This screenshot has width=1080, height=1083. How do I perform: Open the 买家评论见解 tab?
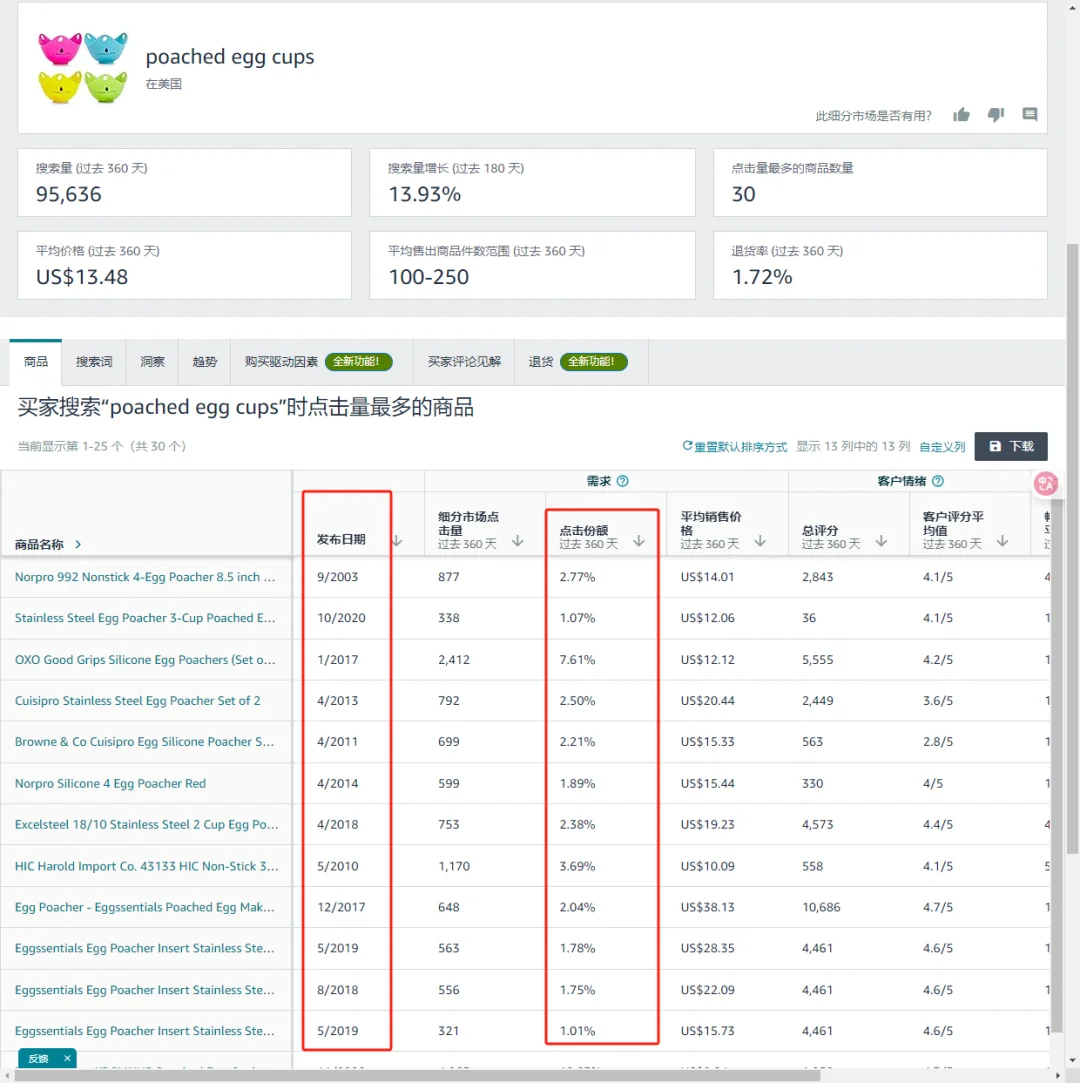(464, 361)
